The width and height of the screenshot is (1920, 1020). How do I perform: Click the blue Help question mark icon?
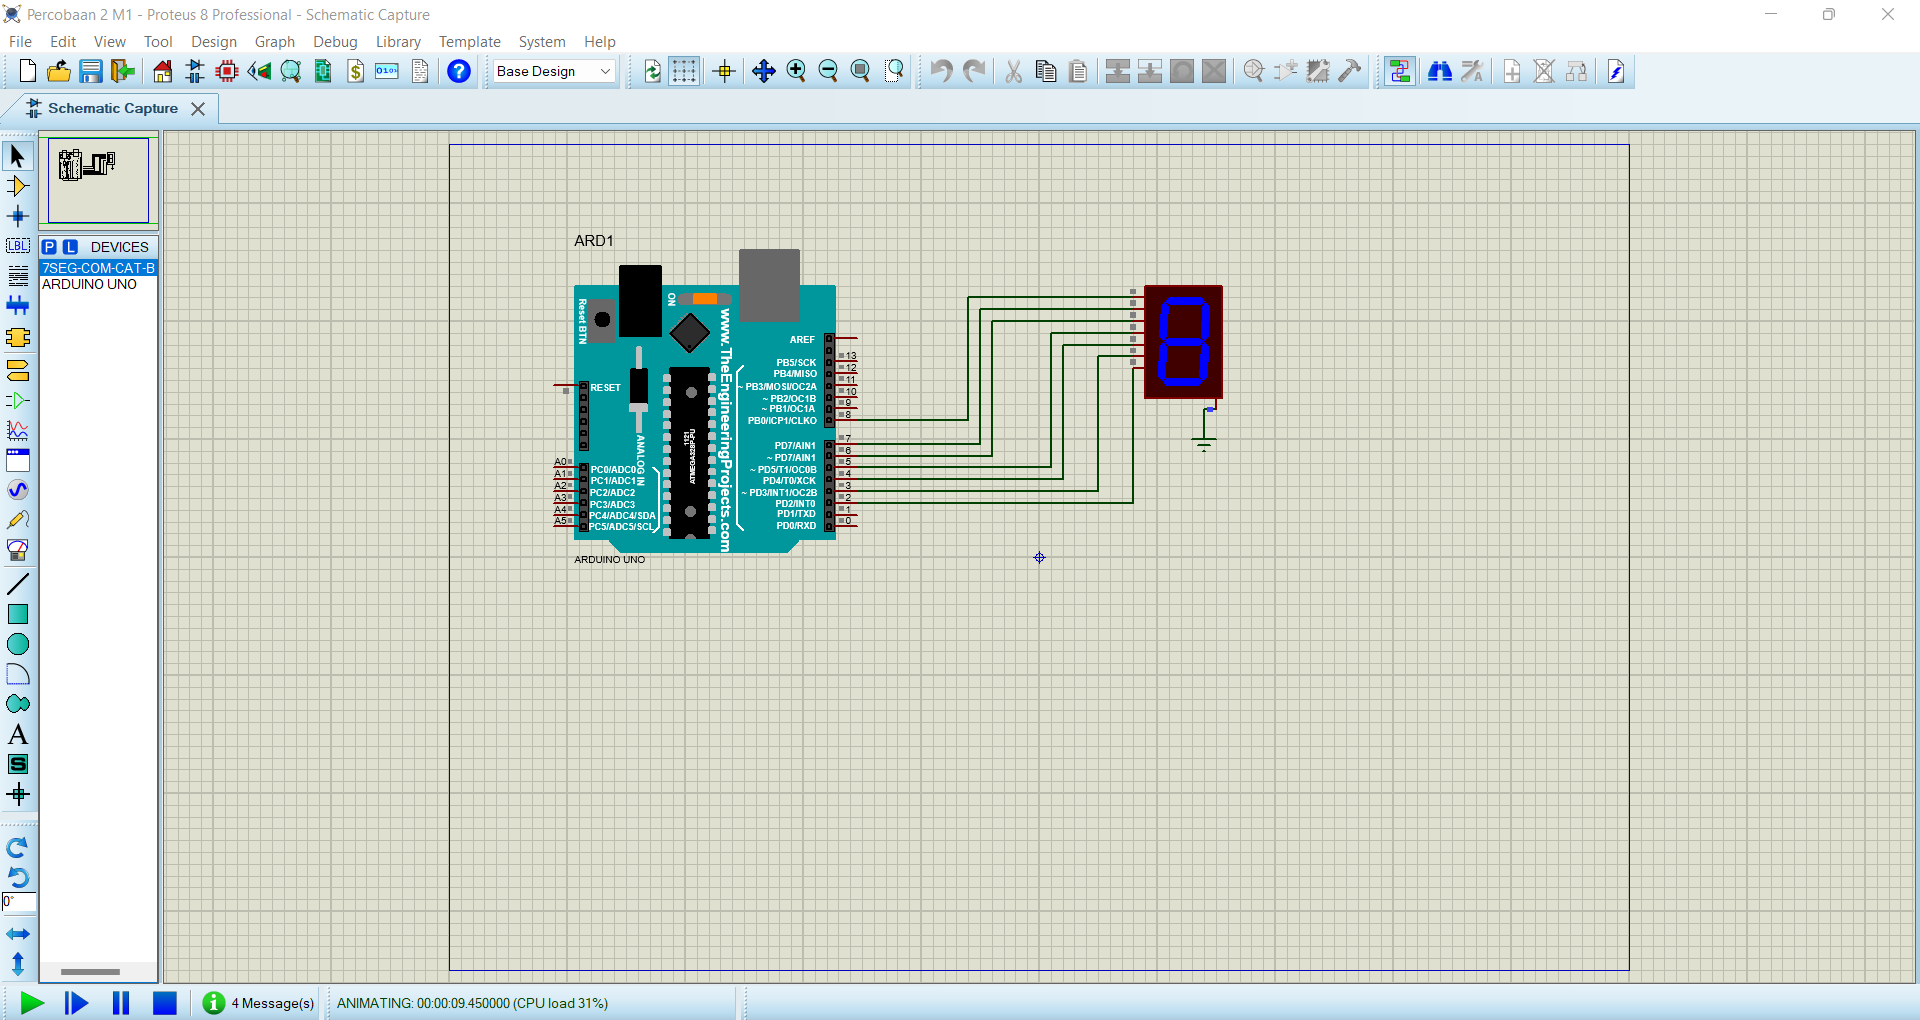click(459, 71)
